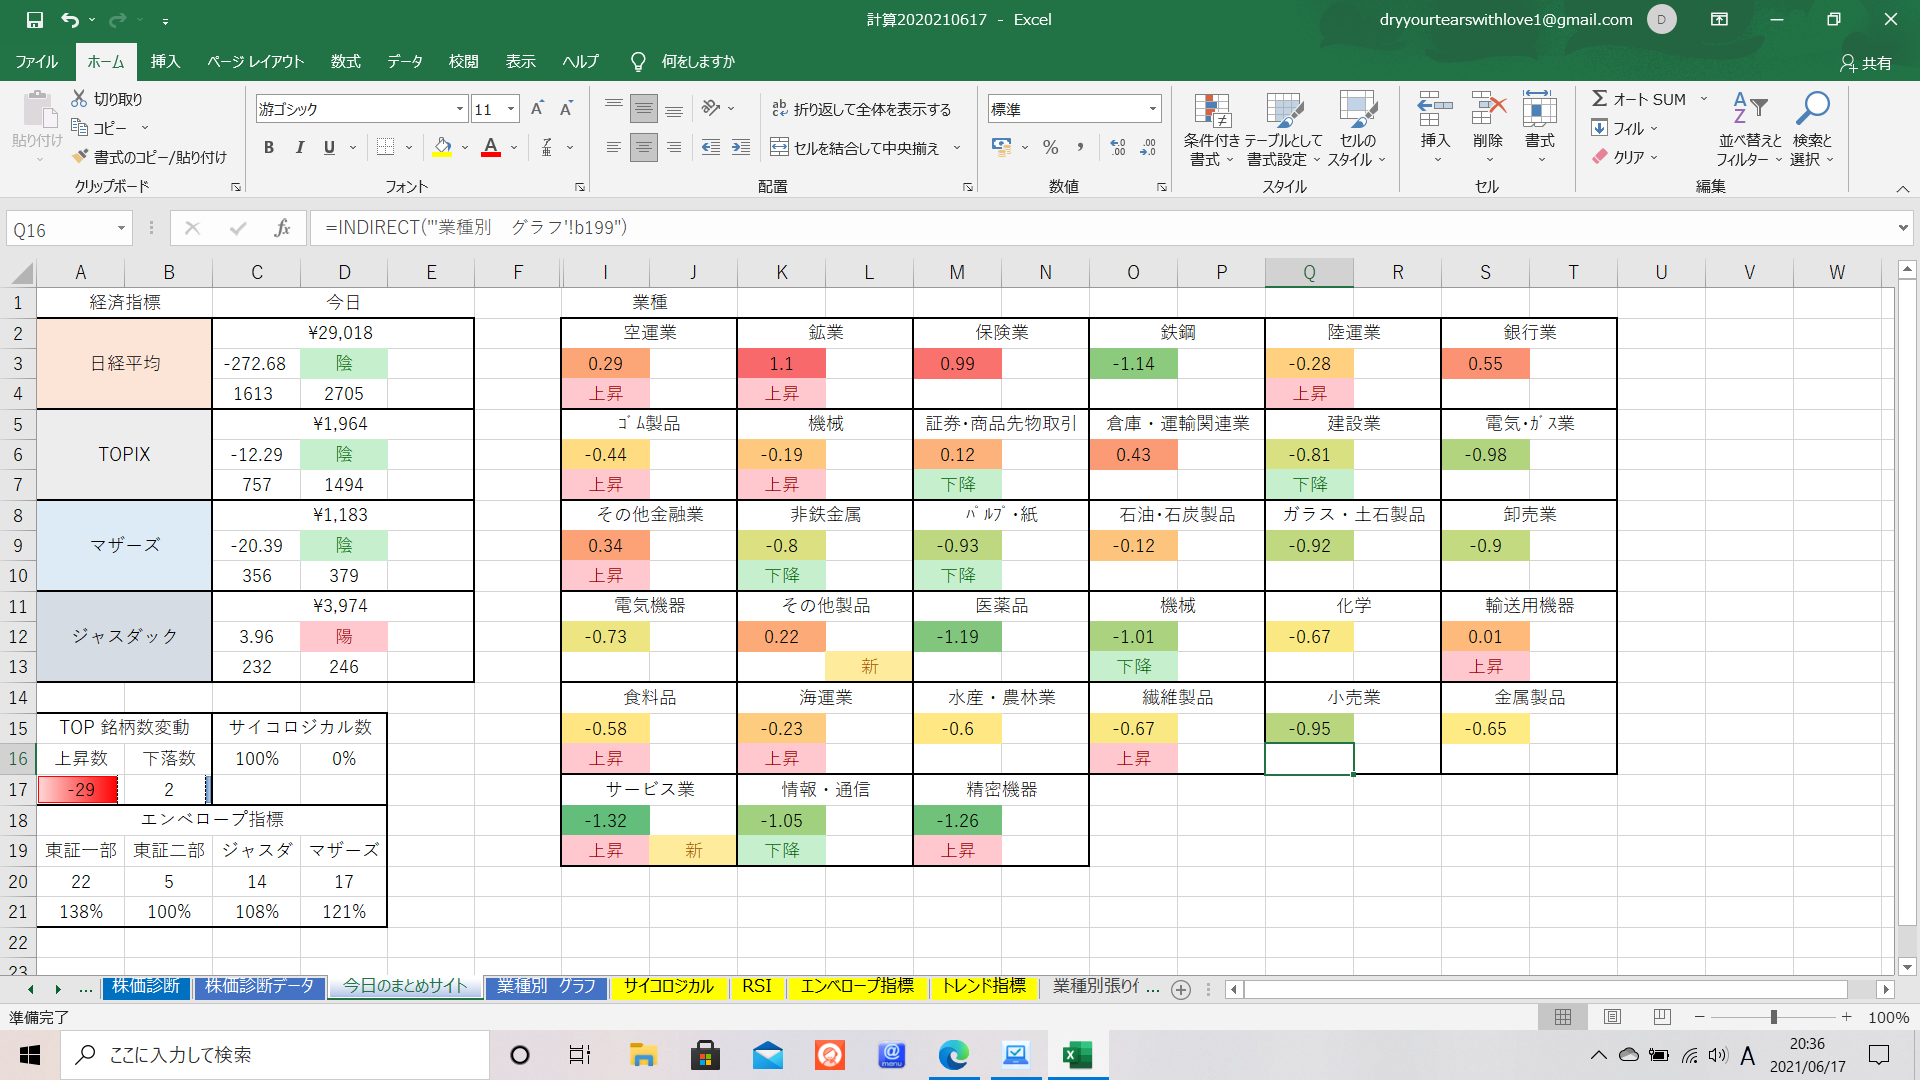Toggle wrap text for the cell

861,109
